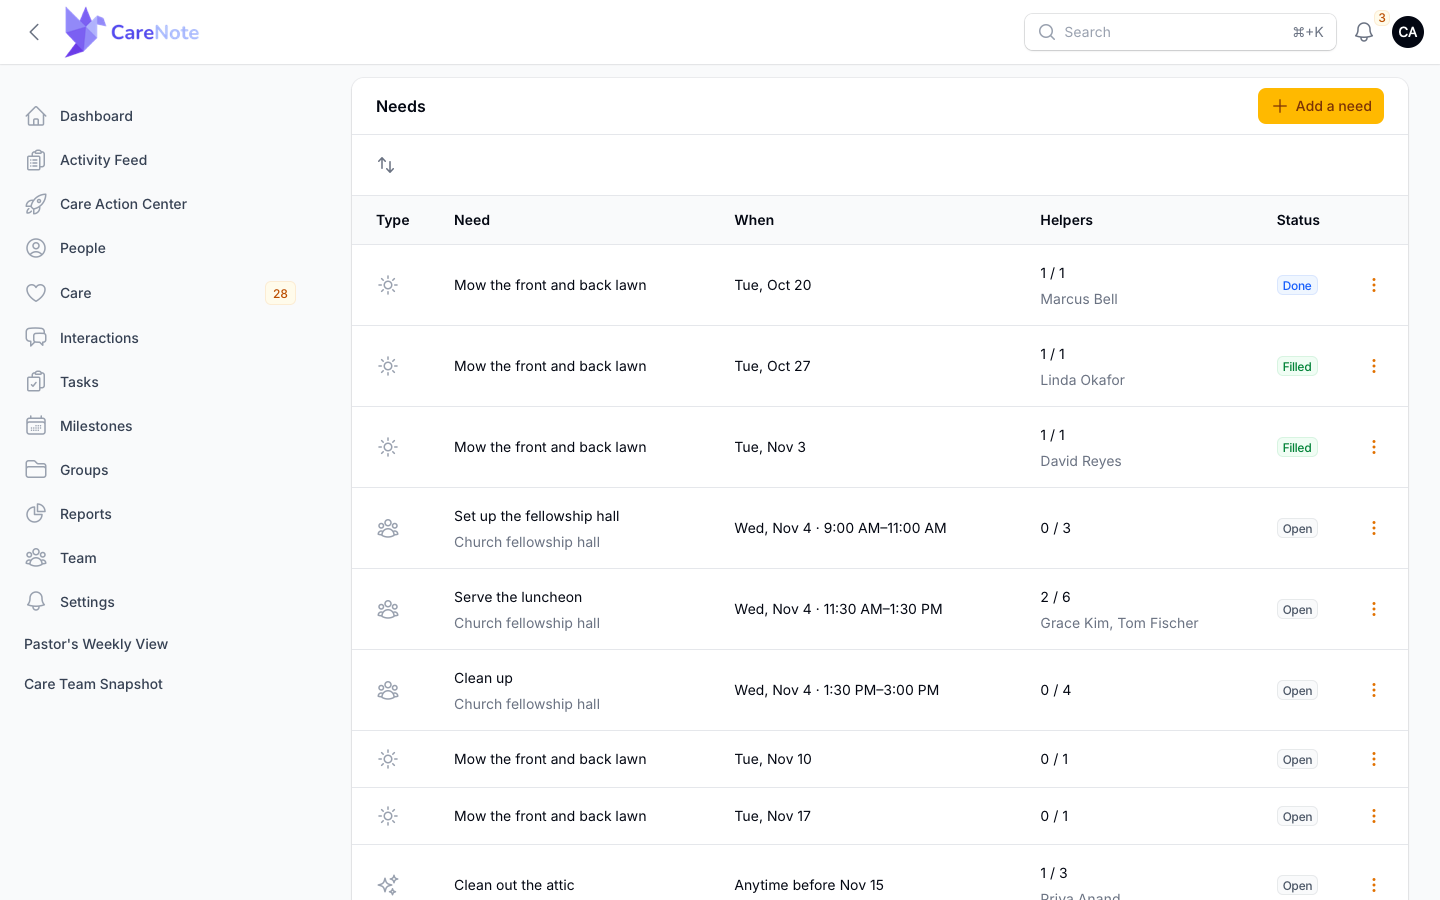Click the Clean out the attic need
This screenshot has width=1440, height=900.
(514, 885)
